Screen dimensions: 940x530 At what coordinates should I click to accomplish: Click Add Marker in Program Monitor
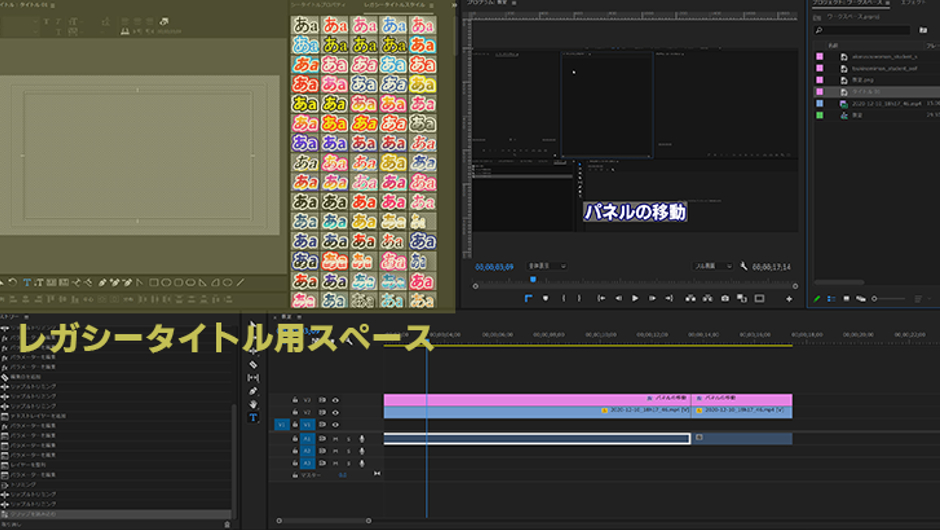545,299
